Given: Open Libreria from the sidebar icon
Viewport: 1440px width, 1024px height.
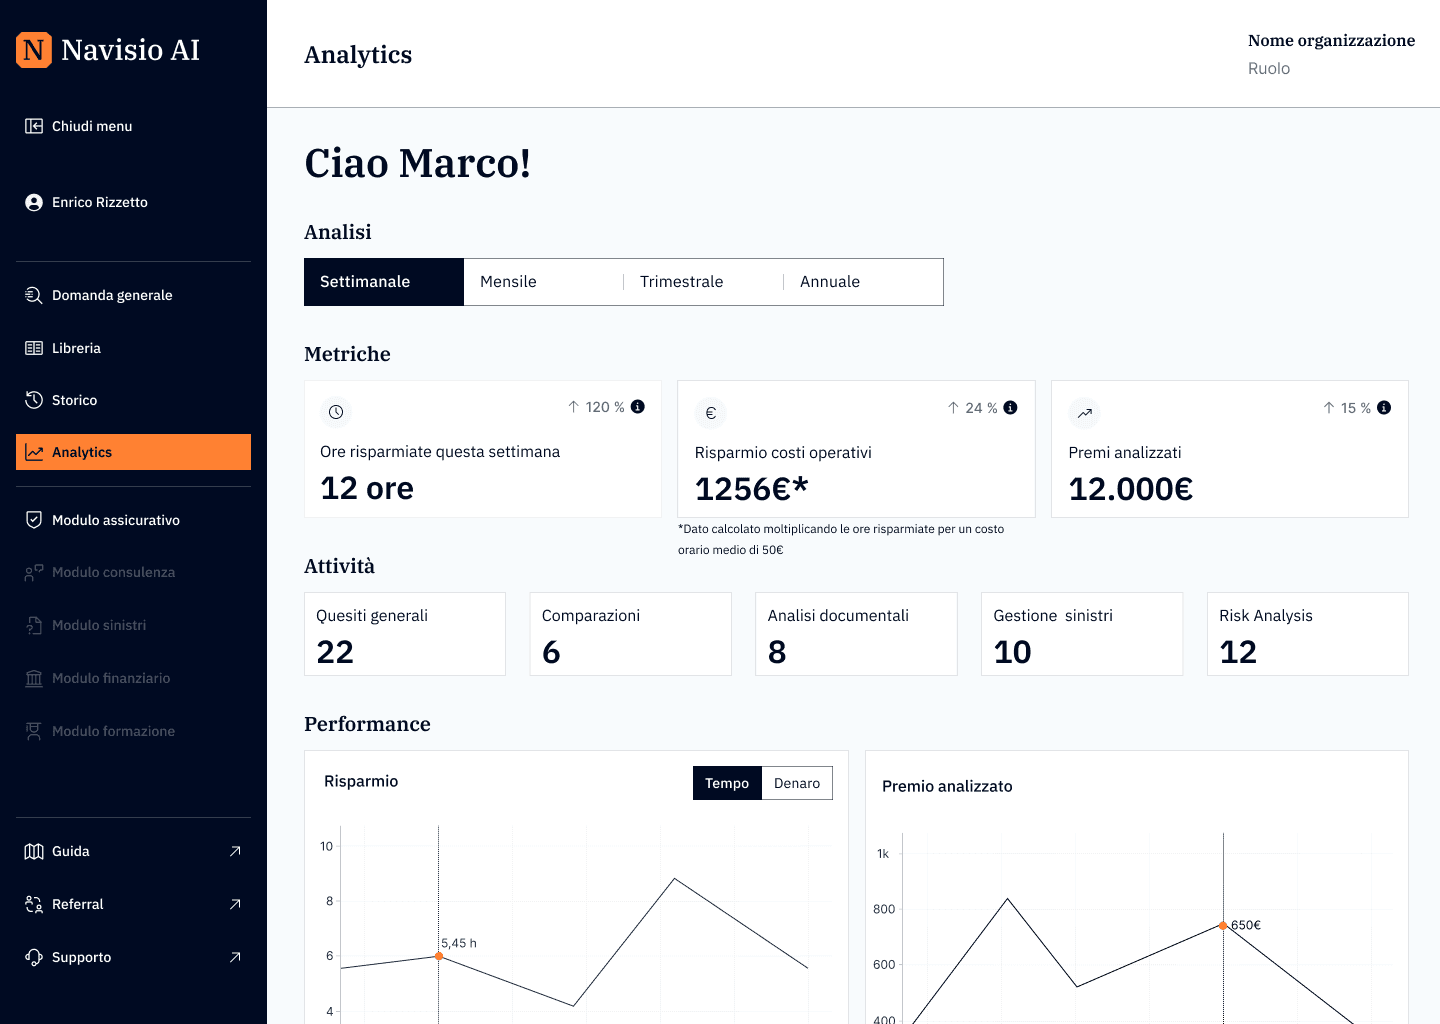Looking at the screenshot, I should click(33, 347).
